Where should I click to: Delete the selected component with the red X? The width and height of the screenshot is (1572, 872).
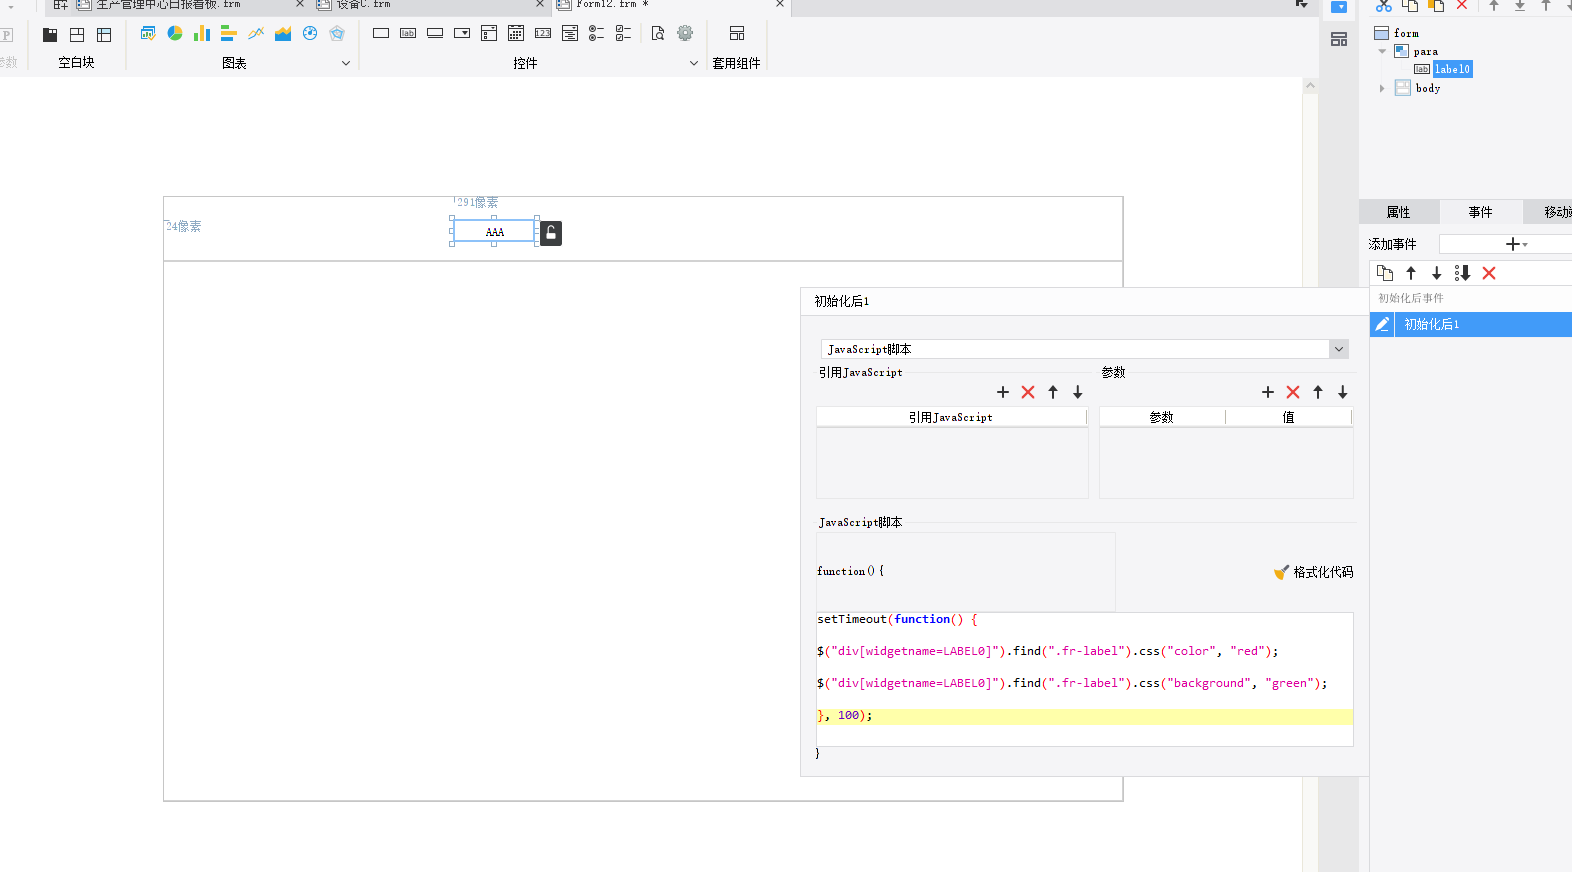click(x=1462, y=5)
